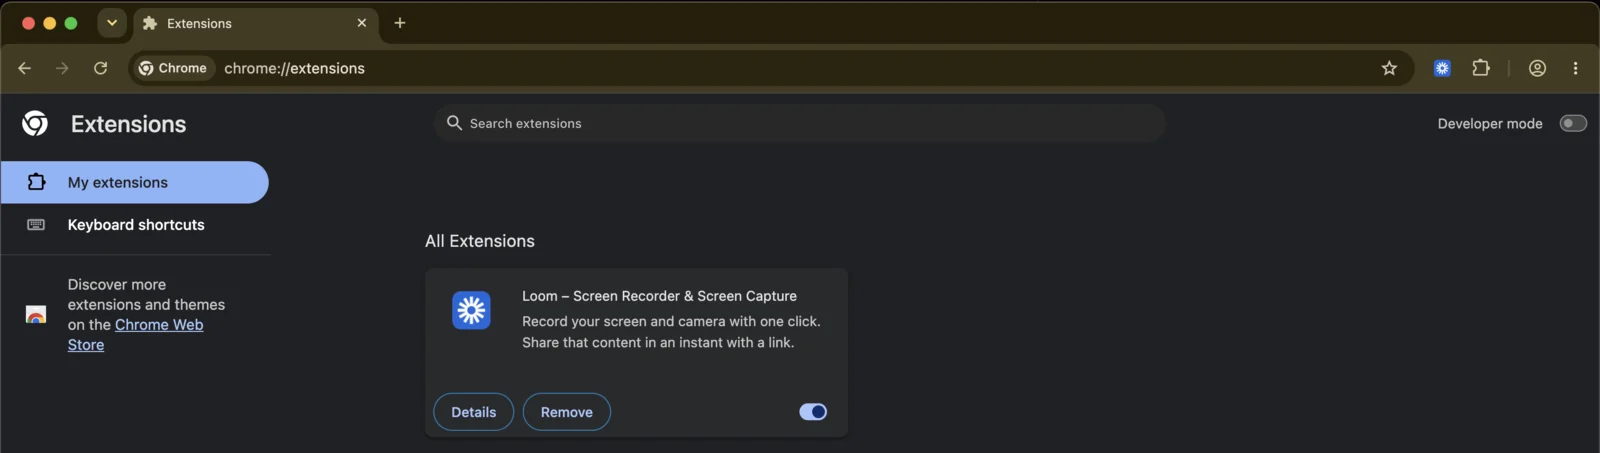Image resolution: width=1600 pixels, height=453 pixels.
Task: Open the Chrome Web Store link
Action: [x=136, y=335]
